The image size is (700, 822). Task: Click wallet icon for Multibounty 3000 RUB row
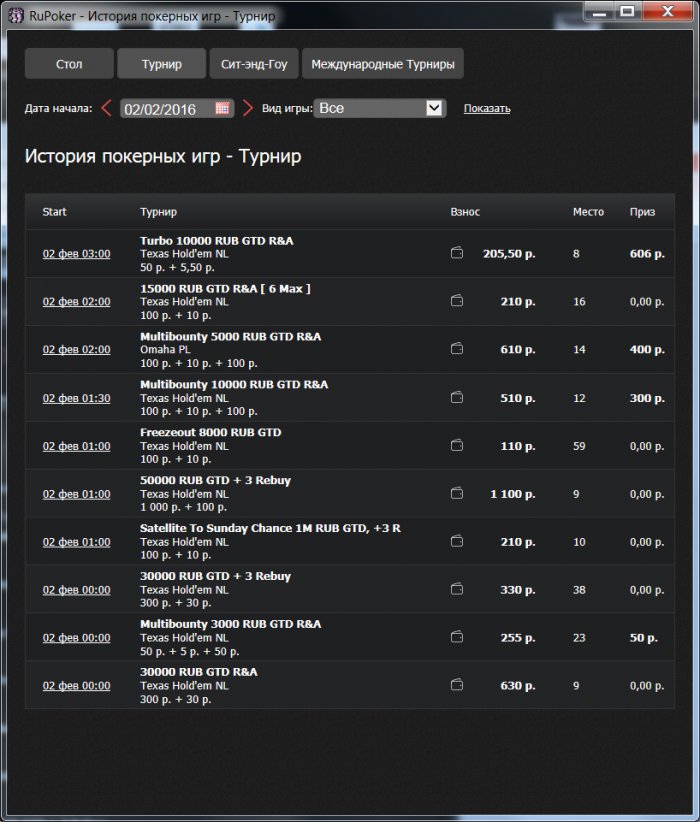tap(457, 637)
